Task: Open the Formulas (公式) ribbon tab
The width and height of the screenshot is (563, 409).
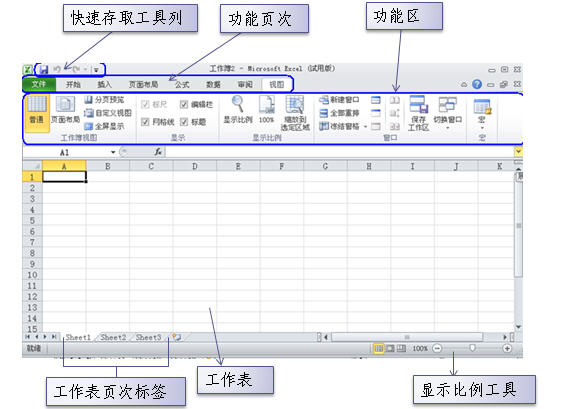Action: 182,84
